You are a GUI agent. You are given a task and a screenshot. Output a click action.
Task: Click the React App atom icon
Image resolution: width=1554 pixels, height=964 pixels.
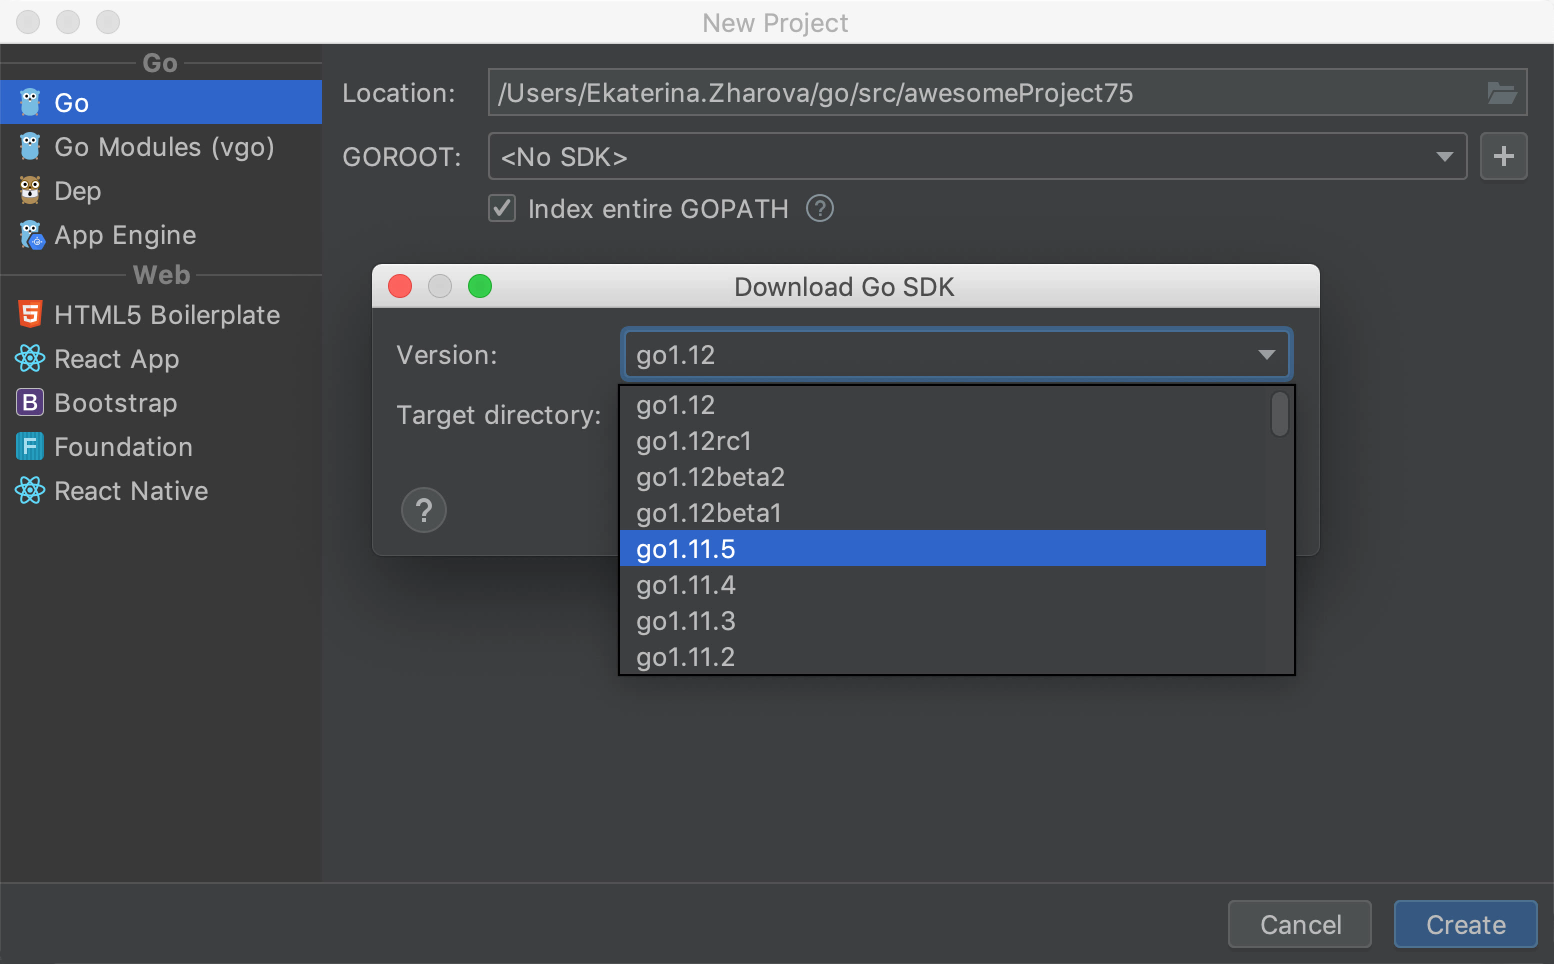tap(30, 358)
